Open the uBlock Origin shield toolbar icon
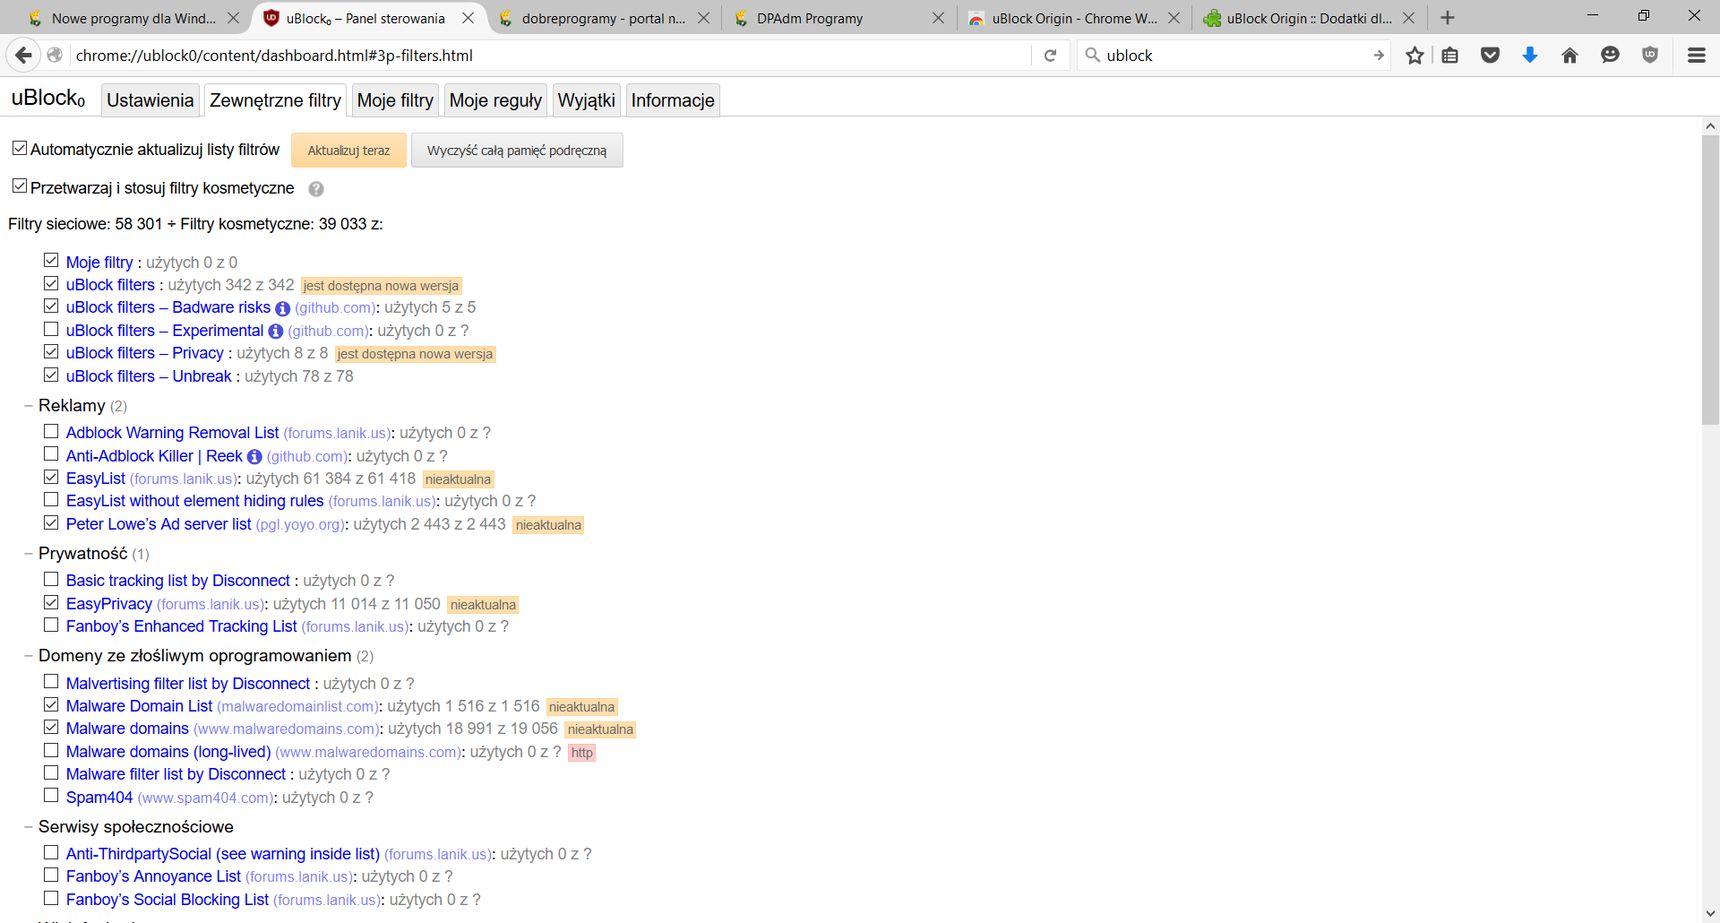This screenshot has width=1720, height=923. (x=1650, y=55)
